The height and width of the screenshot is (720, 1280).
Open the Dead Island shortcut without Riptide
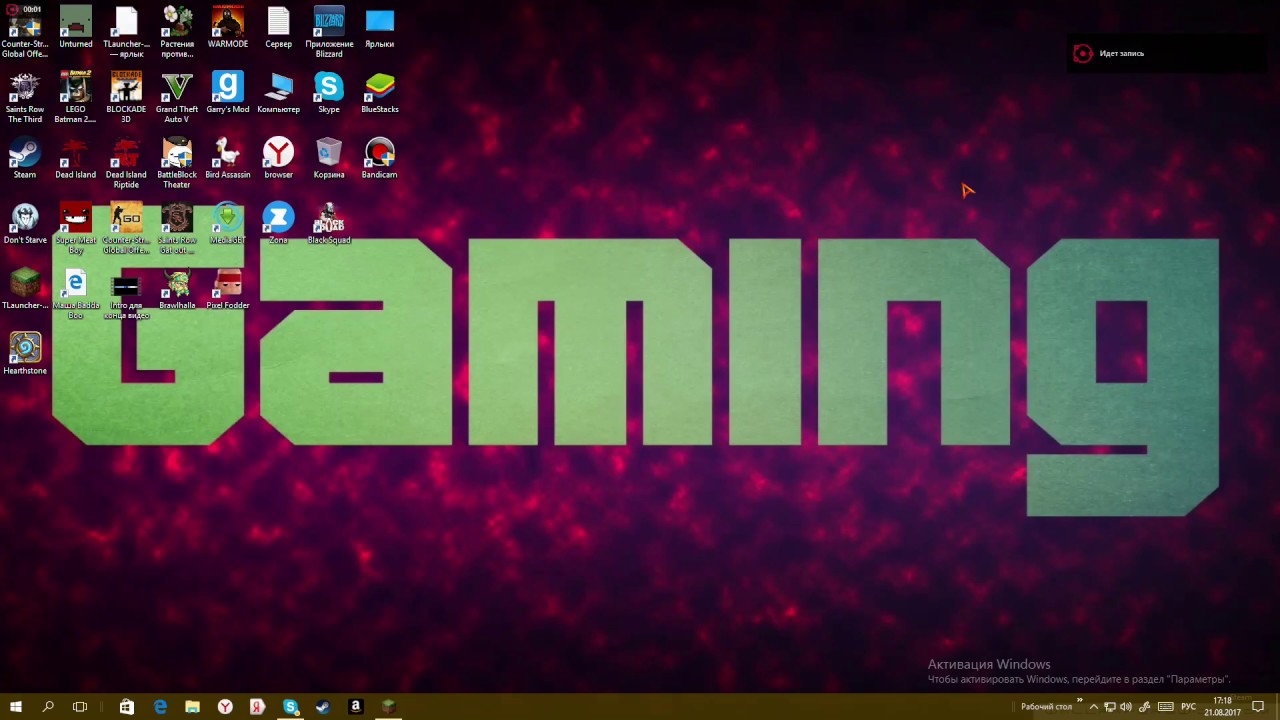(75, 158)
